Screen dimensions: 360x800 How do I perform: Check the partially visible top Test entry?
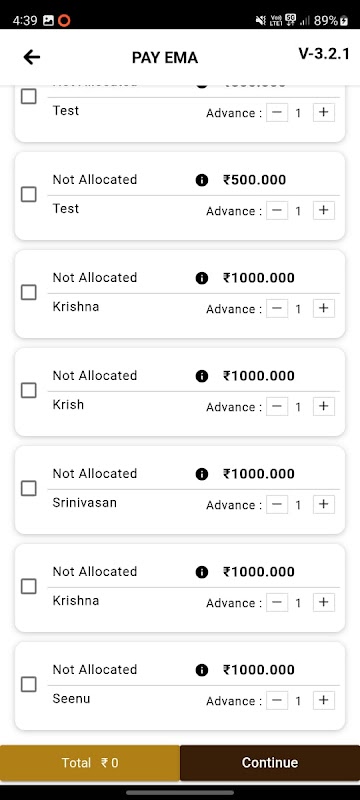29,96
